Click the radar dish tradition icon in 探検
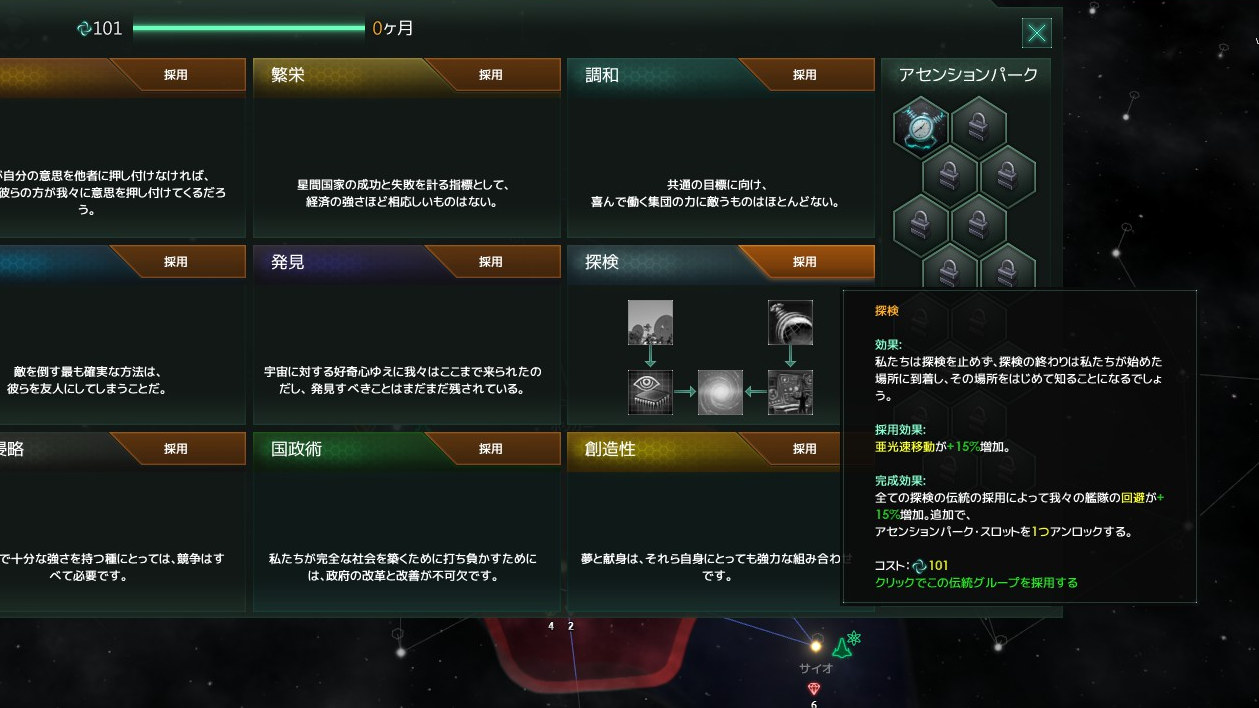This screenshot has height=708, width=1259. pos(650,322)
